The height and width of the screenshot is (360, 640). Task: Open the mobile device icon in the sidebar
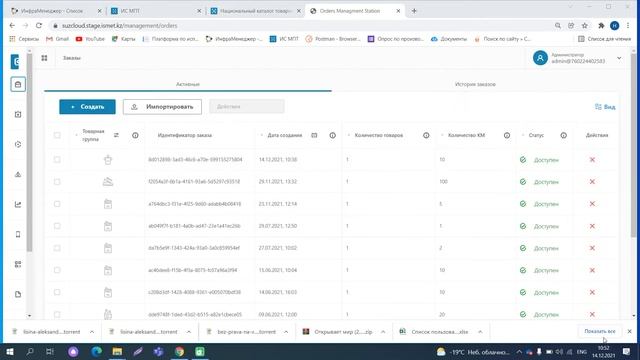click(18, 234)
